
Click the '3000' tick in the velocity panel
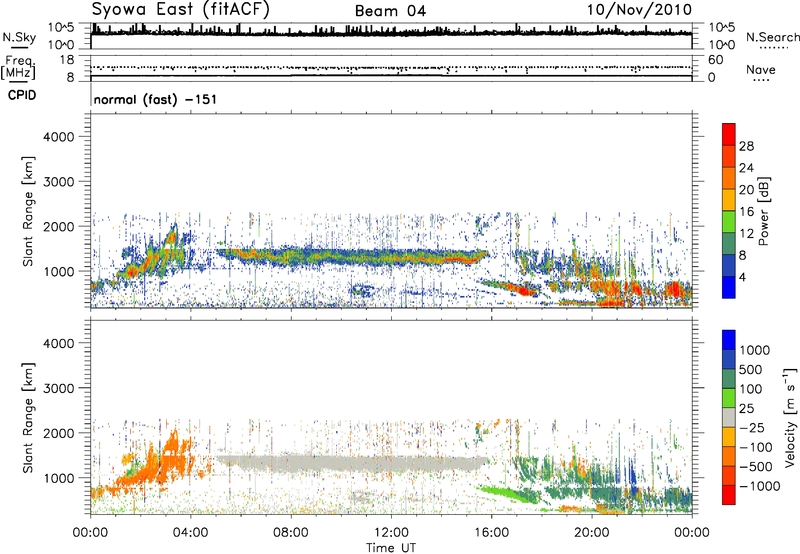coord(59,388)
